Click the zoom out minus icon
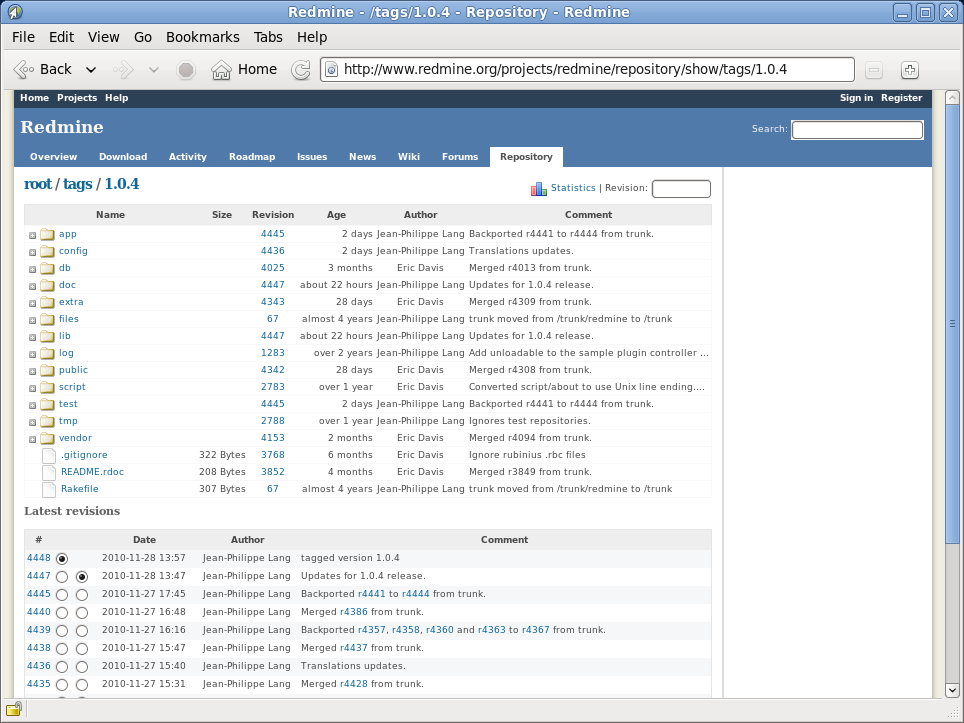964x723 pixels. click(x=874, y=69)
